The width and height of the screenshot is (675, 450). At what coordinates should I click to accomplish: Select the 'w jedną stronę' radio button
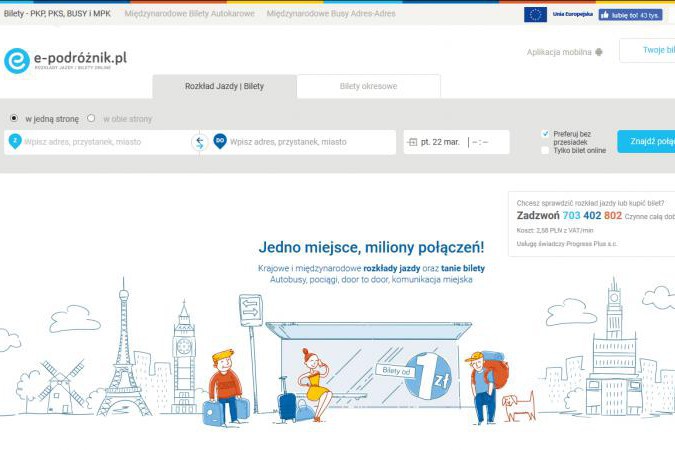(14, 118)
